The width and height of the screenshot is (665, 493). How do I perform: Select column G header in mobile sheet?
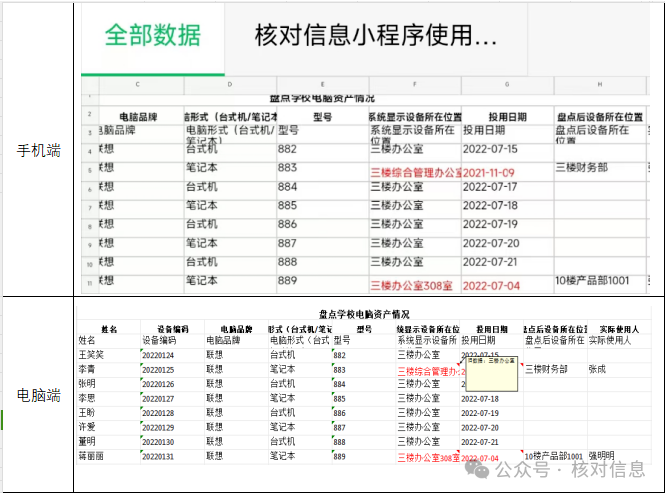[x=507, y=84]
